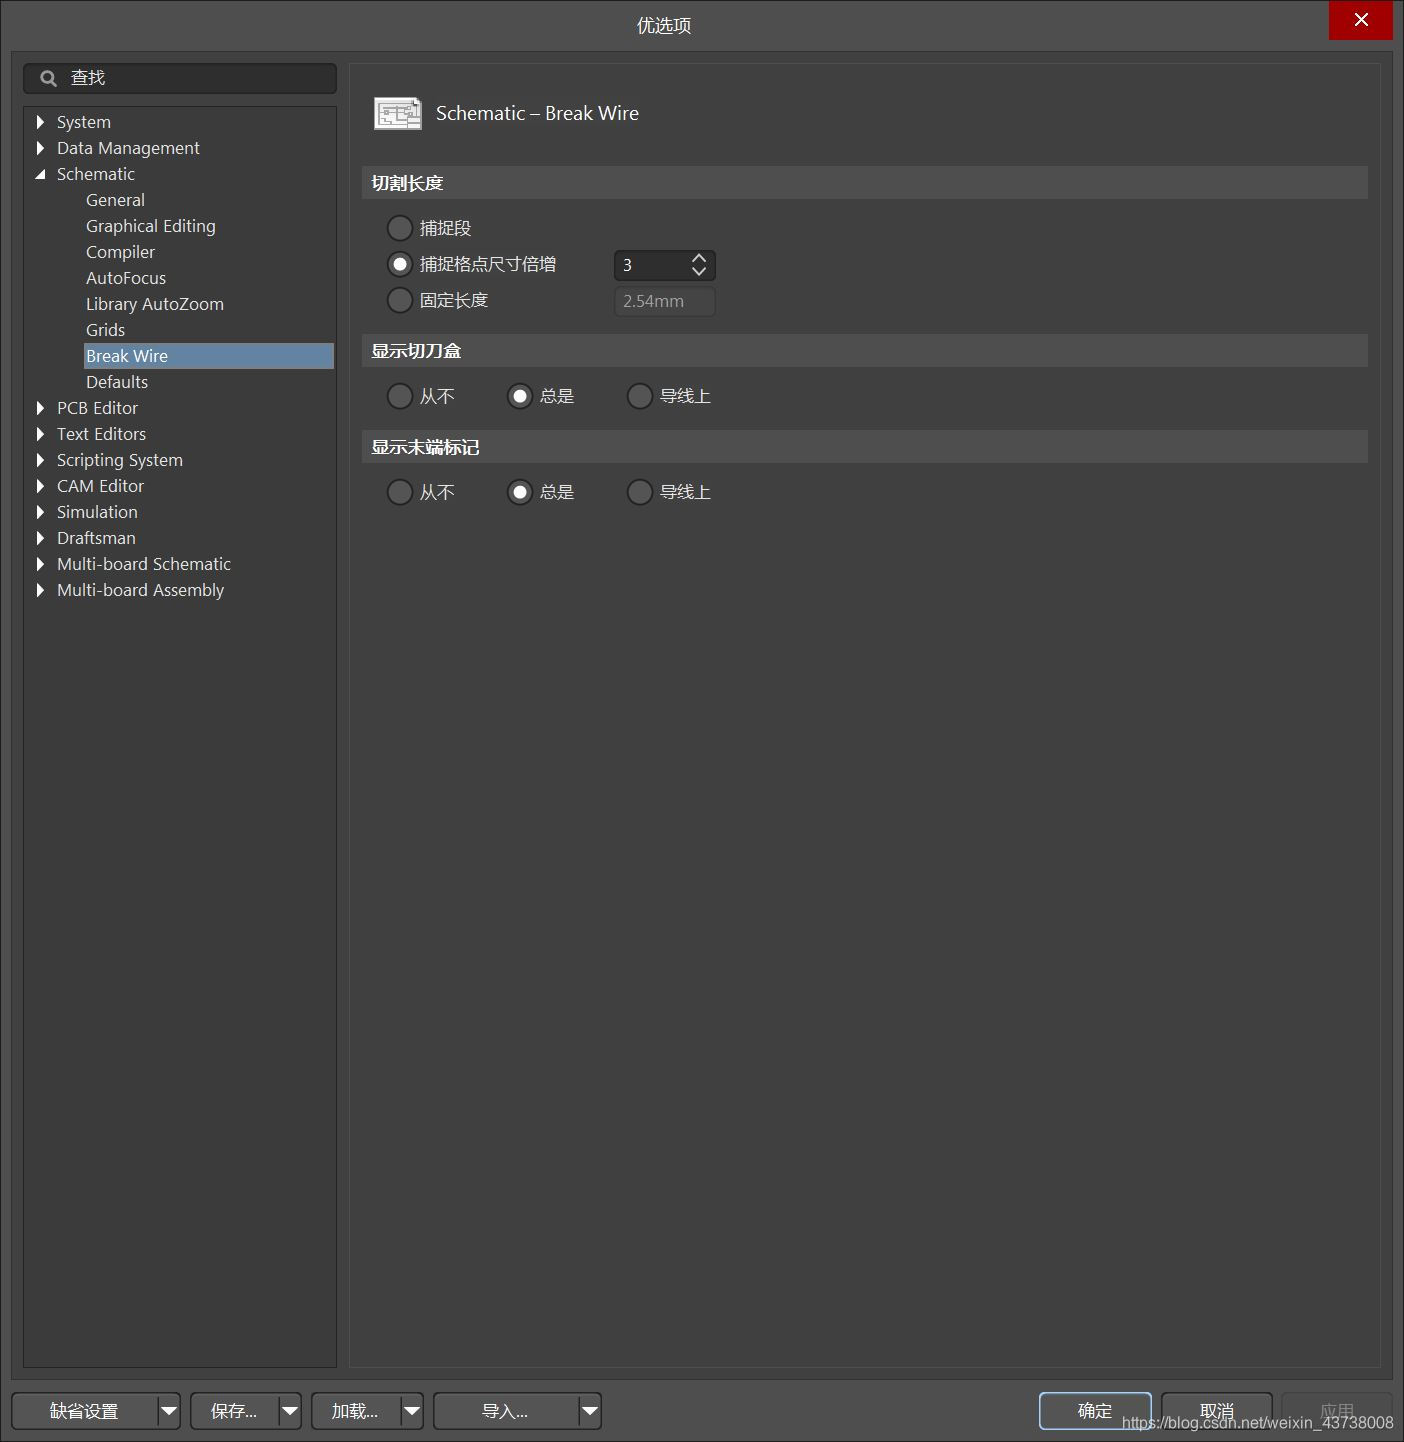This screenshot has width=1404, height=1442.
Task: Close the preferences dialog with the red X
Action: [x=1360, y=20]
